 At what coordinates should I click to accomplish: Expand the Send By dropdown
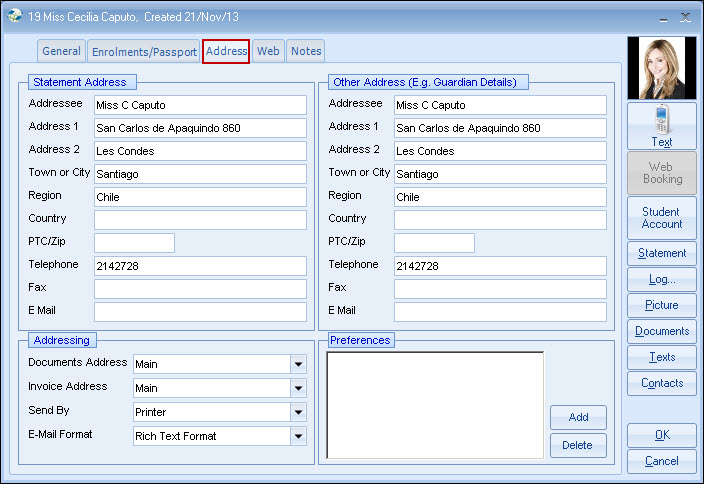(x=298, y=412)
